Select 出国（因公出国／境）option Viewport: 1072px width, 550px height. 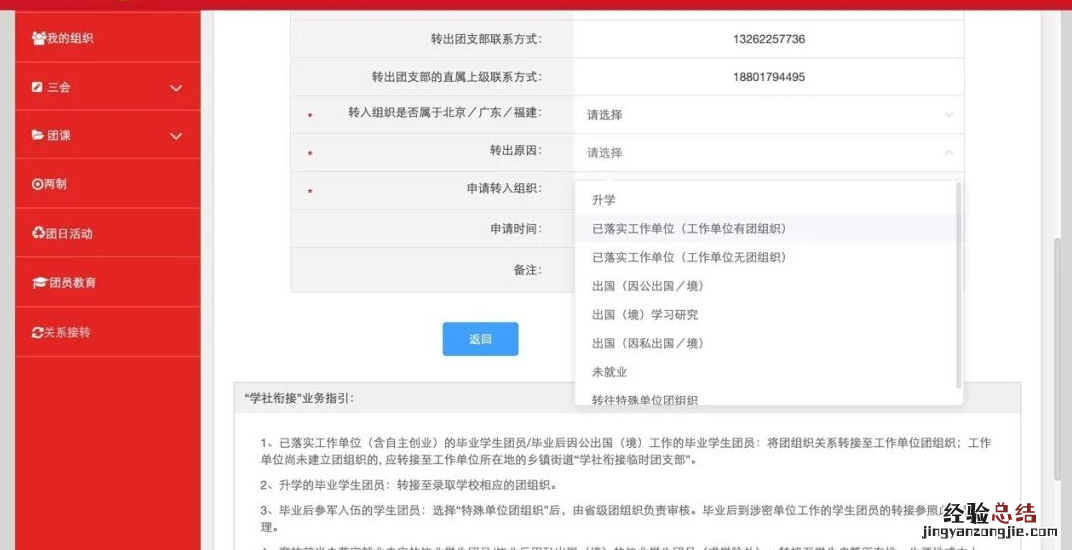pos(648,286)
